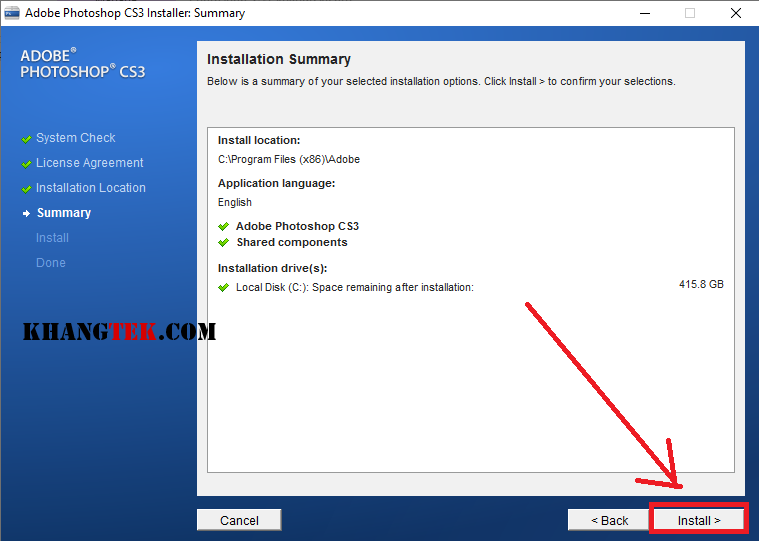The image size is (759, 541).
Task: Click the Install step in sidebar
Action: pos(52,238)
